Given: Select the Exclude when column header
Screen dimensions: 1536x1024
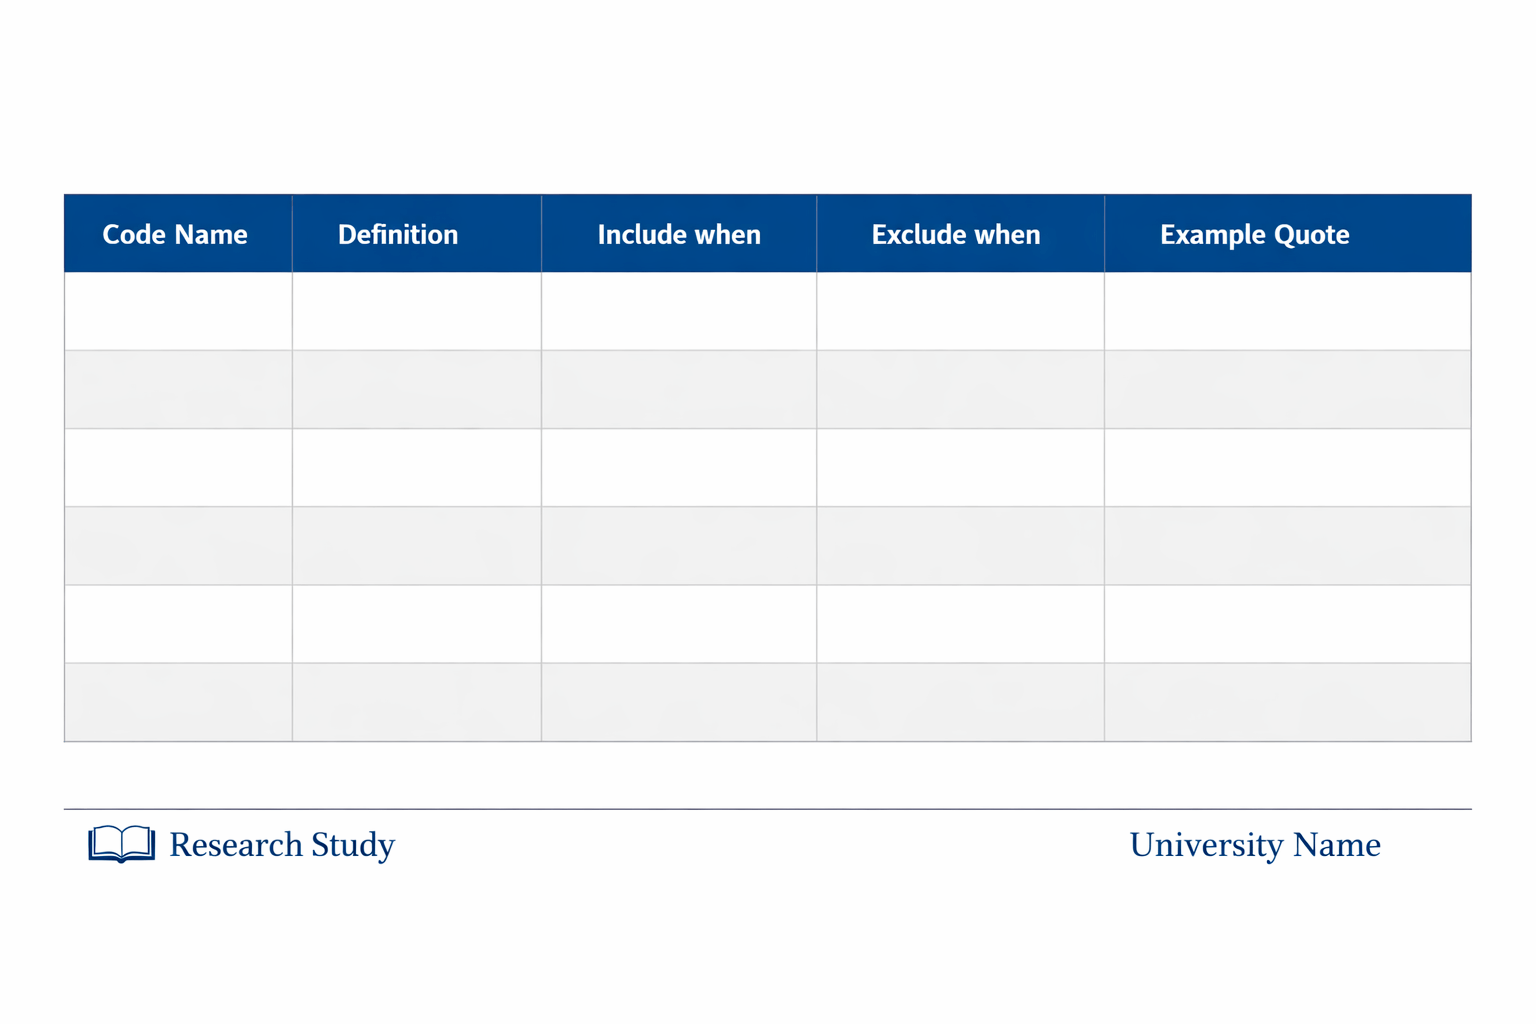Looking at the screenshot, I should 960,234.
